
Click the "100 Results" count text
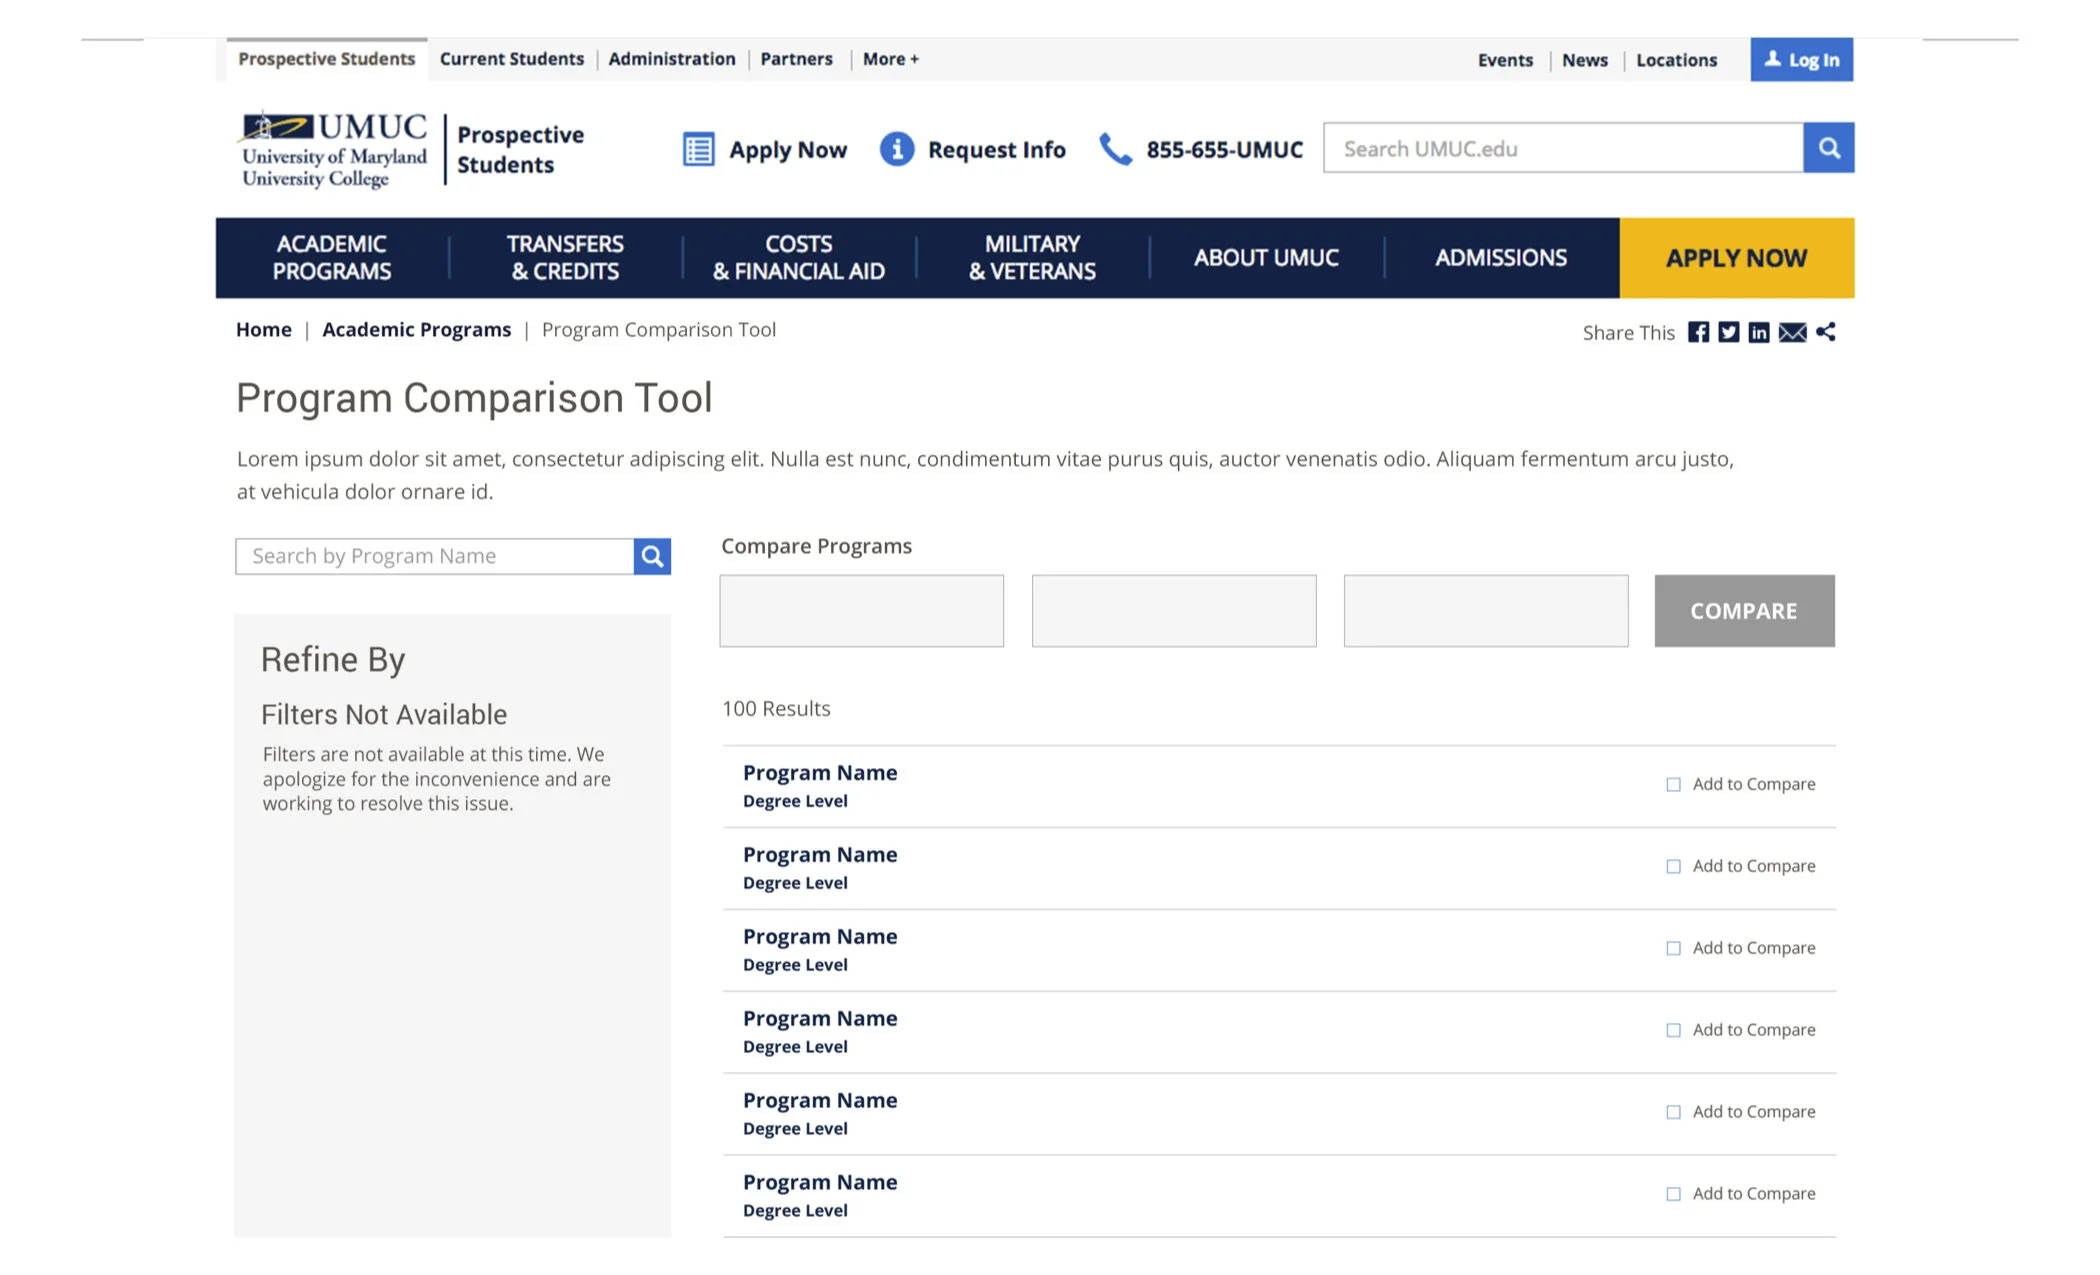pyautogui.click(x=776, y=709)
